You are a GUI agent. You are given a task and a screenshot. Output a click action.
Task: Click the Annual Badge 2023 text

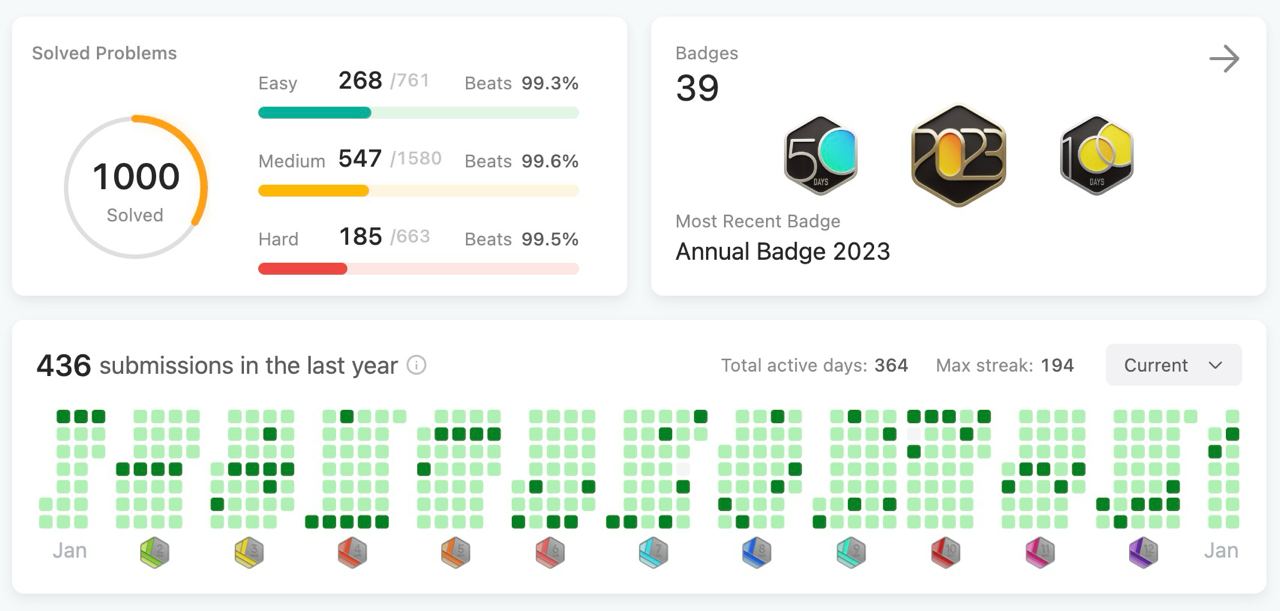pyautogui.click(x=783, y=251)
